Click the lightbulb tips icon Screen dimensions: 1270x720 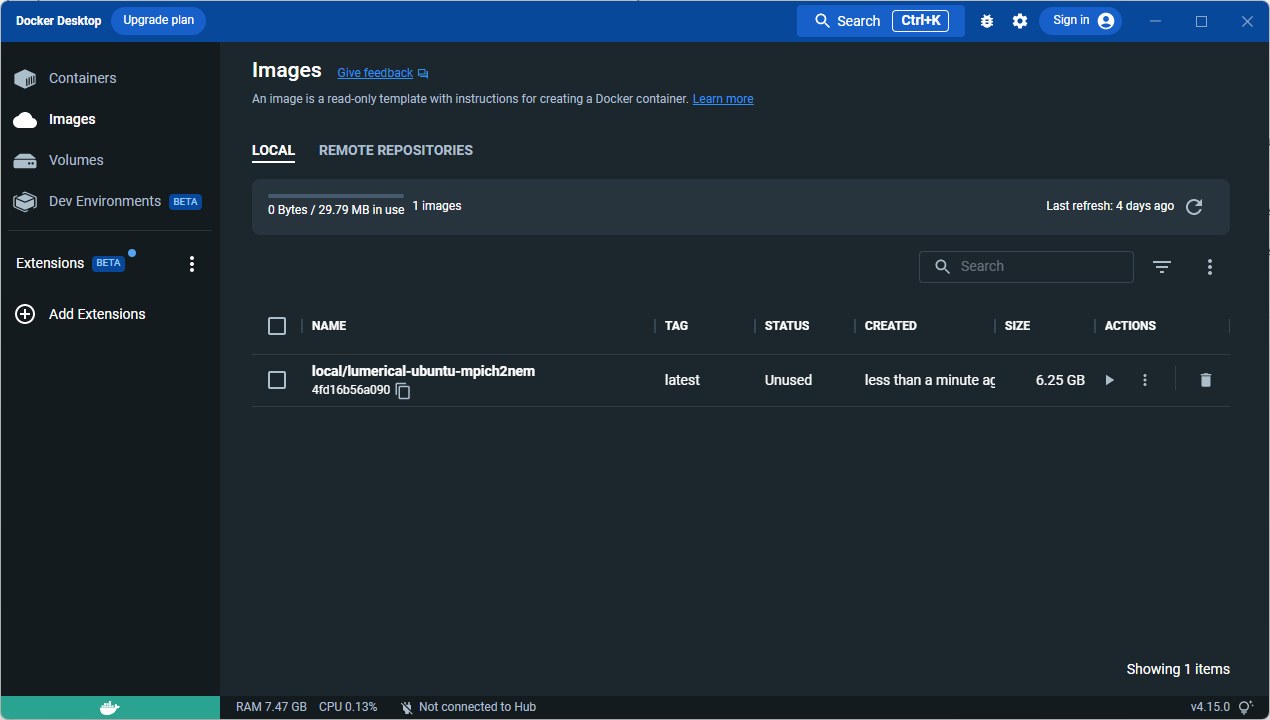click(1246, 707)
